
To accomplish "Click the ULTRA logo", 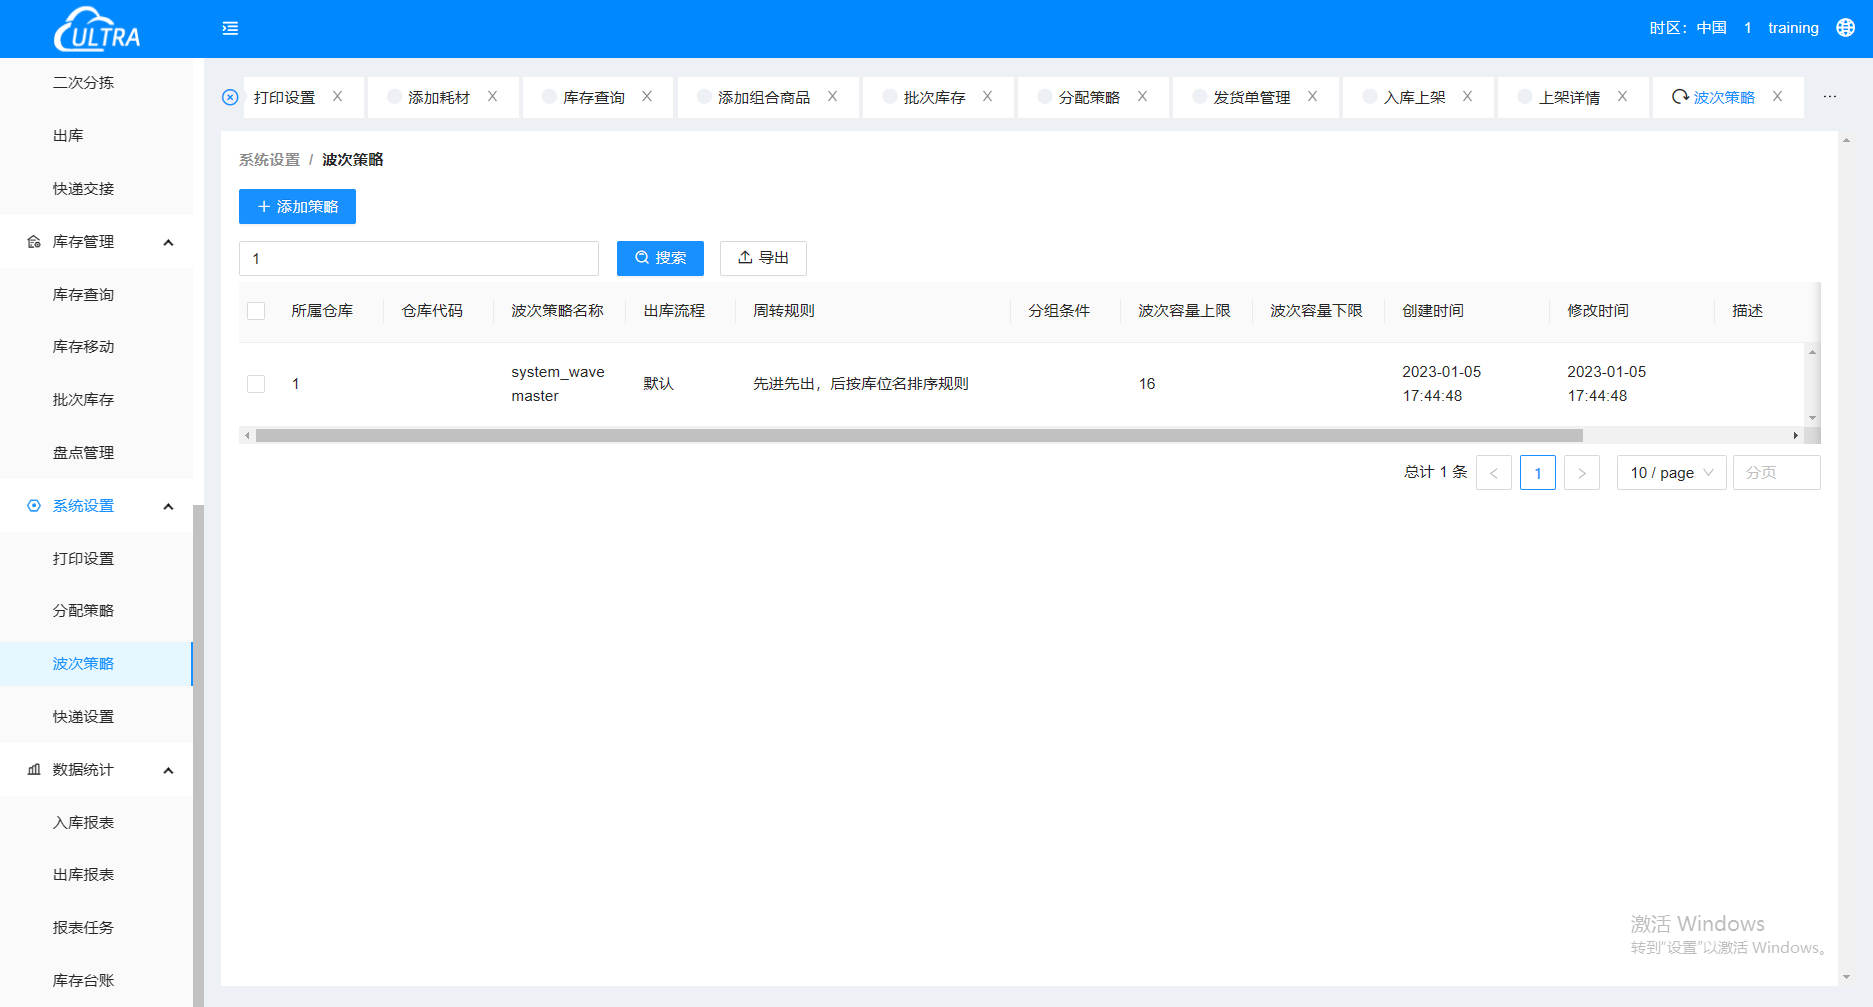I will (x=97, y=29).
